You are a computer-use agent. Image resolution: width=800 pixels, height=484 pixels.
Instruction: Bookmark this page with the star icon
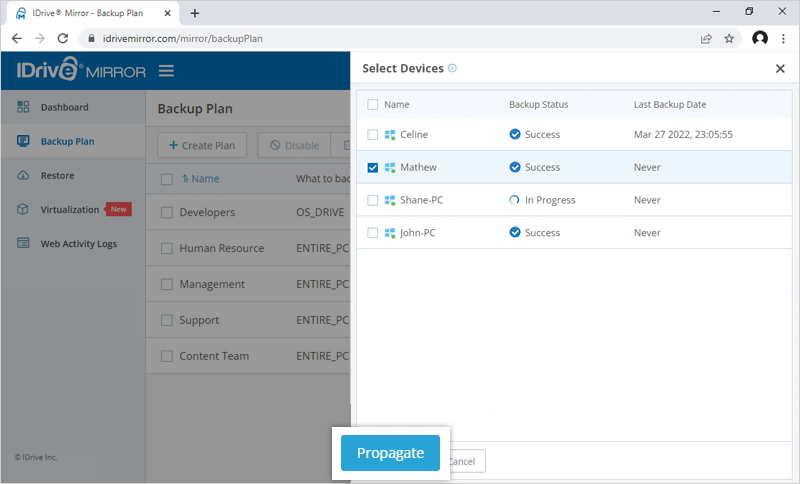[730, 38]
